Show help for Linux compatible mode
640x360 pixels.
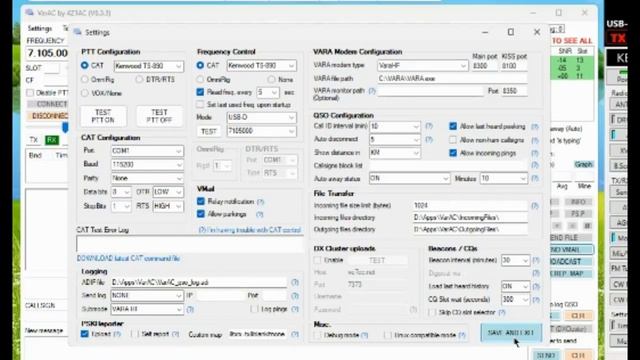click(462, 335)
